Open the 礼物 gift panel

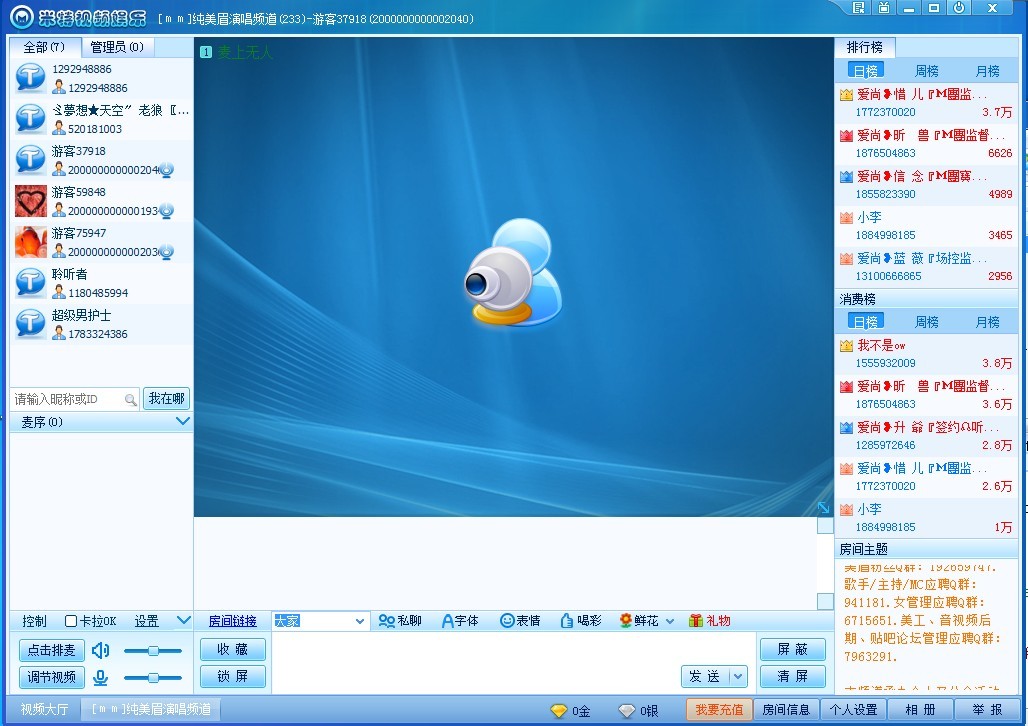pos(709,621)
